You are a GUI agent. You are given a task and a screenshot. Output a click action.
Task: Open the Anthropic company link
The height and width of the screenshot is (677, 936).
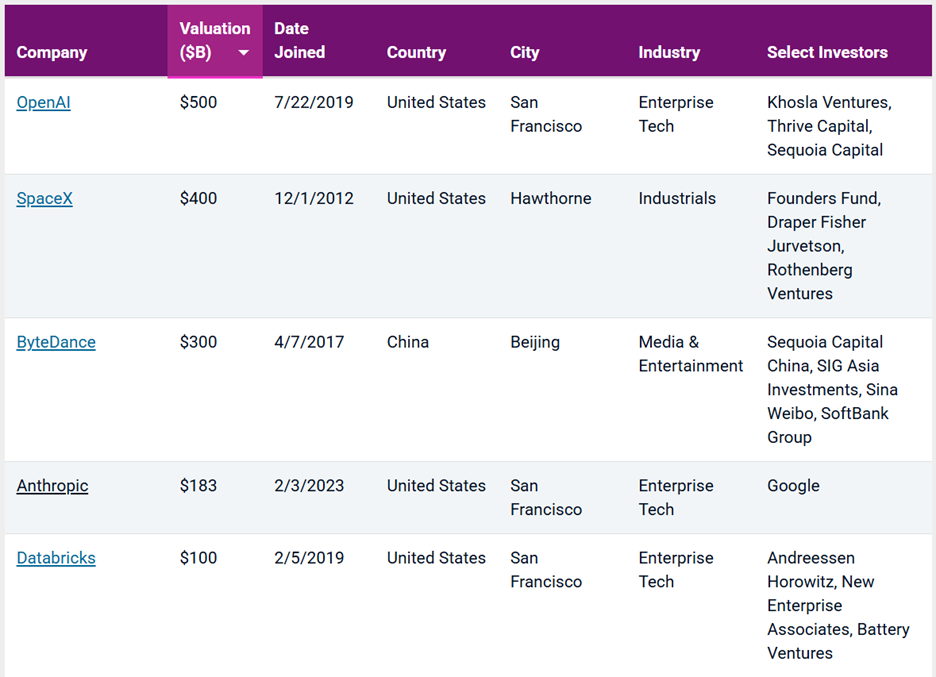[x=52, y=486]
